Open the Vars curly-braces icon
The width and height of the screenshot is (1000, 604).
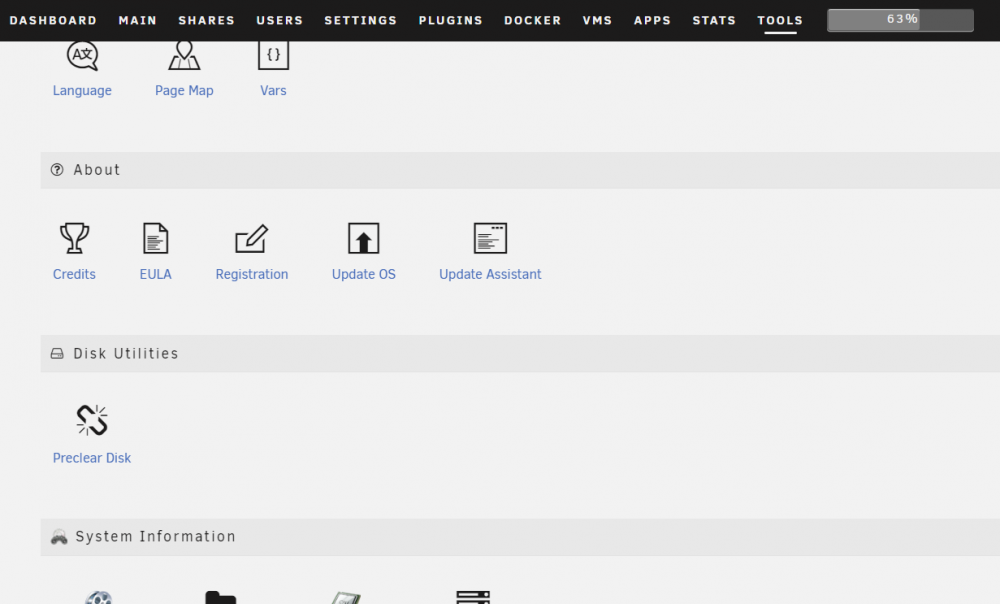pyautogui.click(x=273, y=55)
